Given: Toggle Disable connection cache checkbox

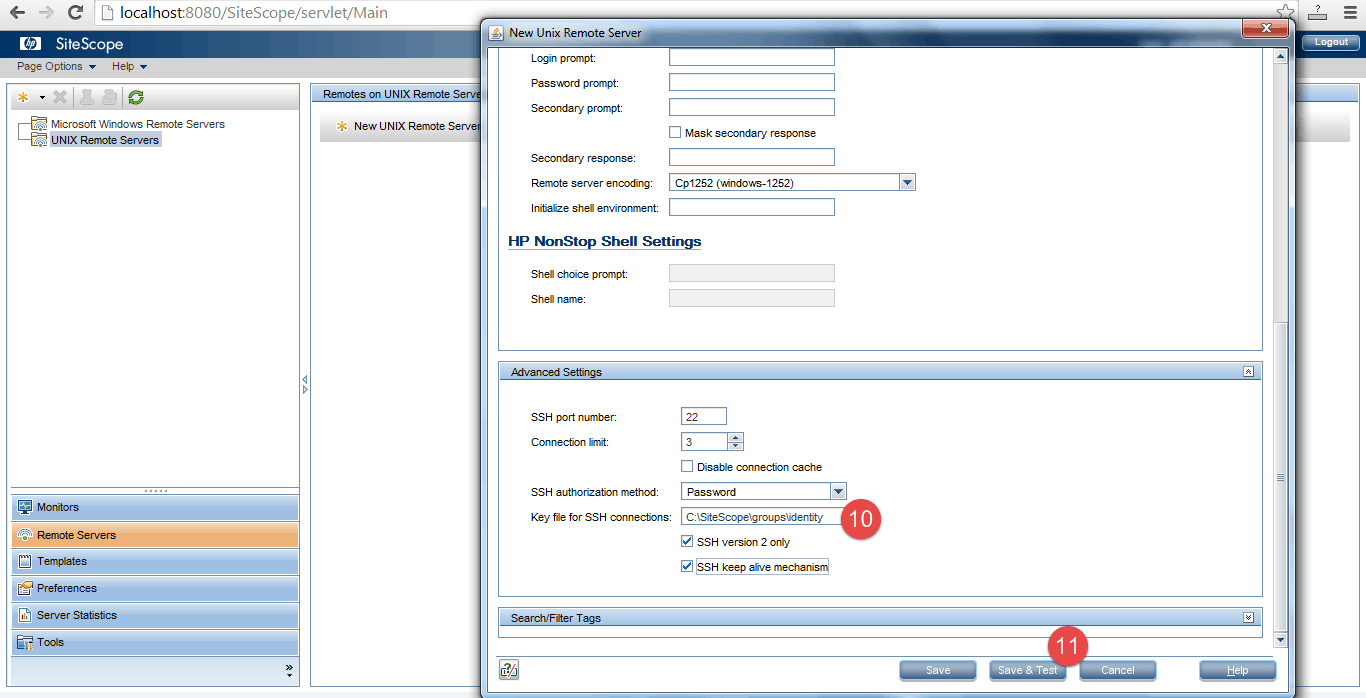Looking at the screenshot, I should click(687, 466).
